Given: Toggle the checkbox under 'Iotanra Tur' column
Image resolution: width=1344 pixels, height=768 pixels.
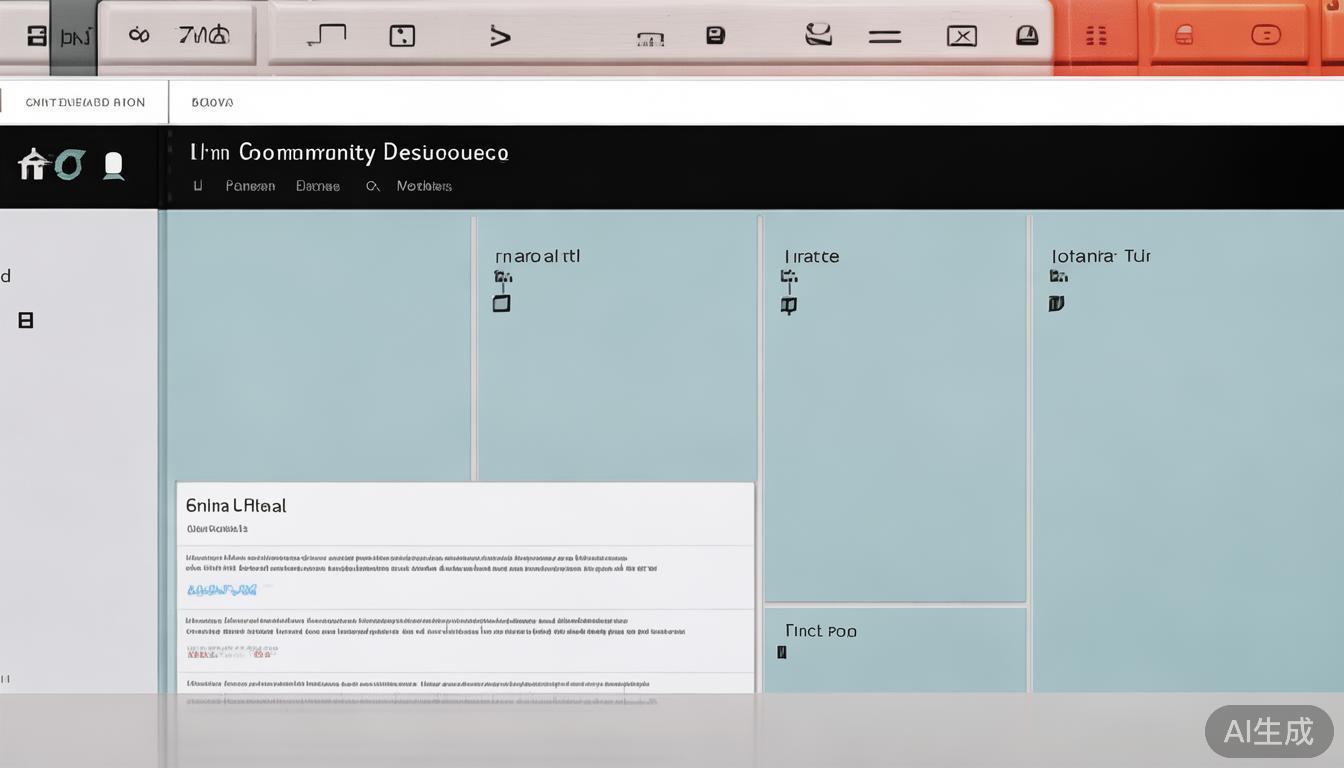Looking at the screenshot, I should point(1056,303).
